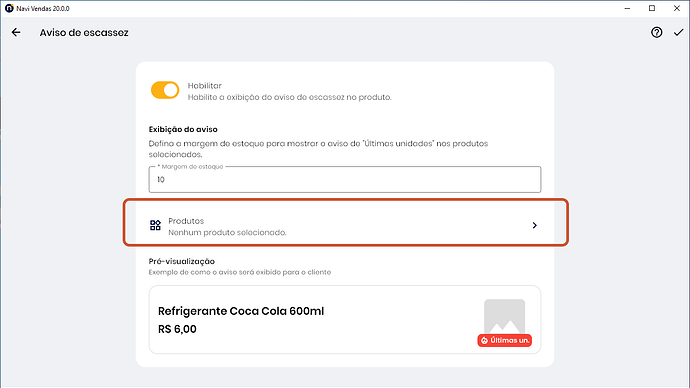Image resolution: width=690 pixels, height=388 pixels.
Task: Open the help question mark icon
Action: pyautogui.click(x=657, y=32)
